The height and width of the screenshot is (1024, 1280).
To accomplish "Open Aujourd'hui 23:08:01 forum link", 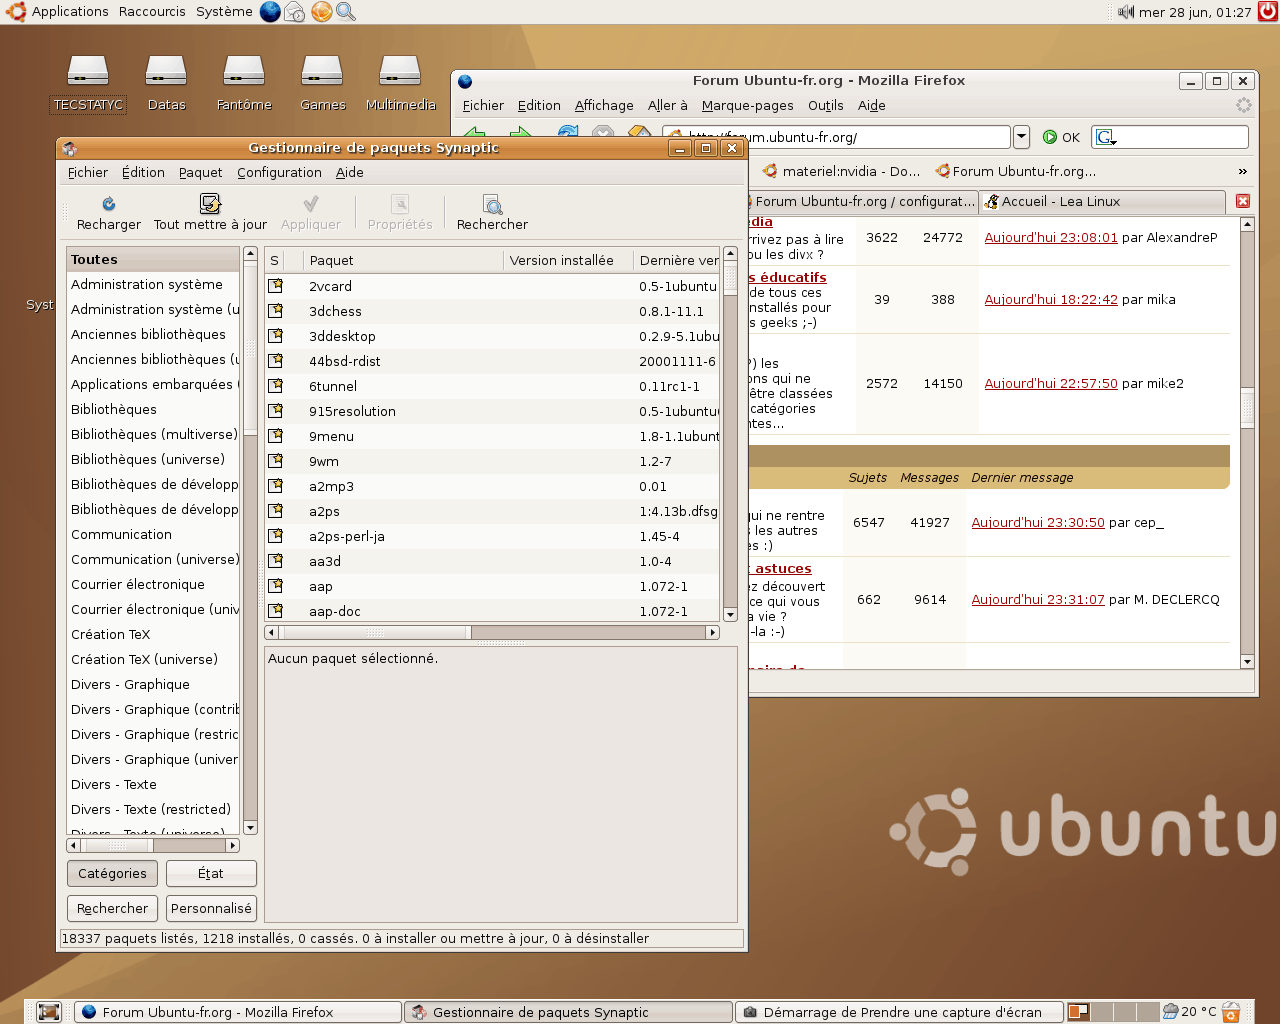I will [1051, 237].
